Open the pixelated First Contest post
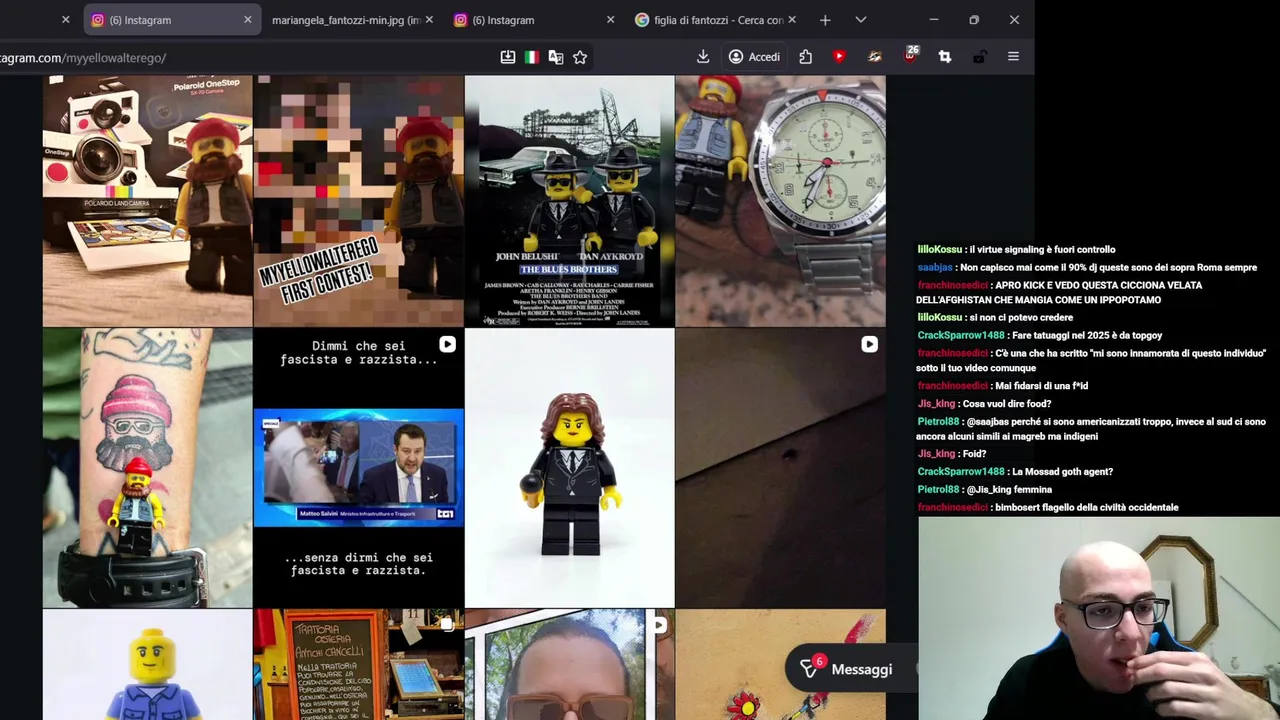 pyautogui.click(x=358, y=201)
